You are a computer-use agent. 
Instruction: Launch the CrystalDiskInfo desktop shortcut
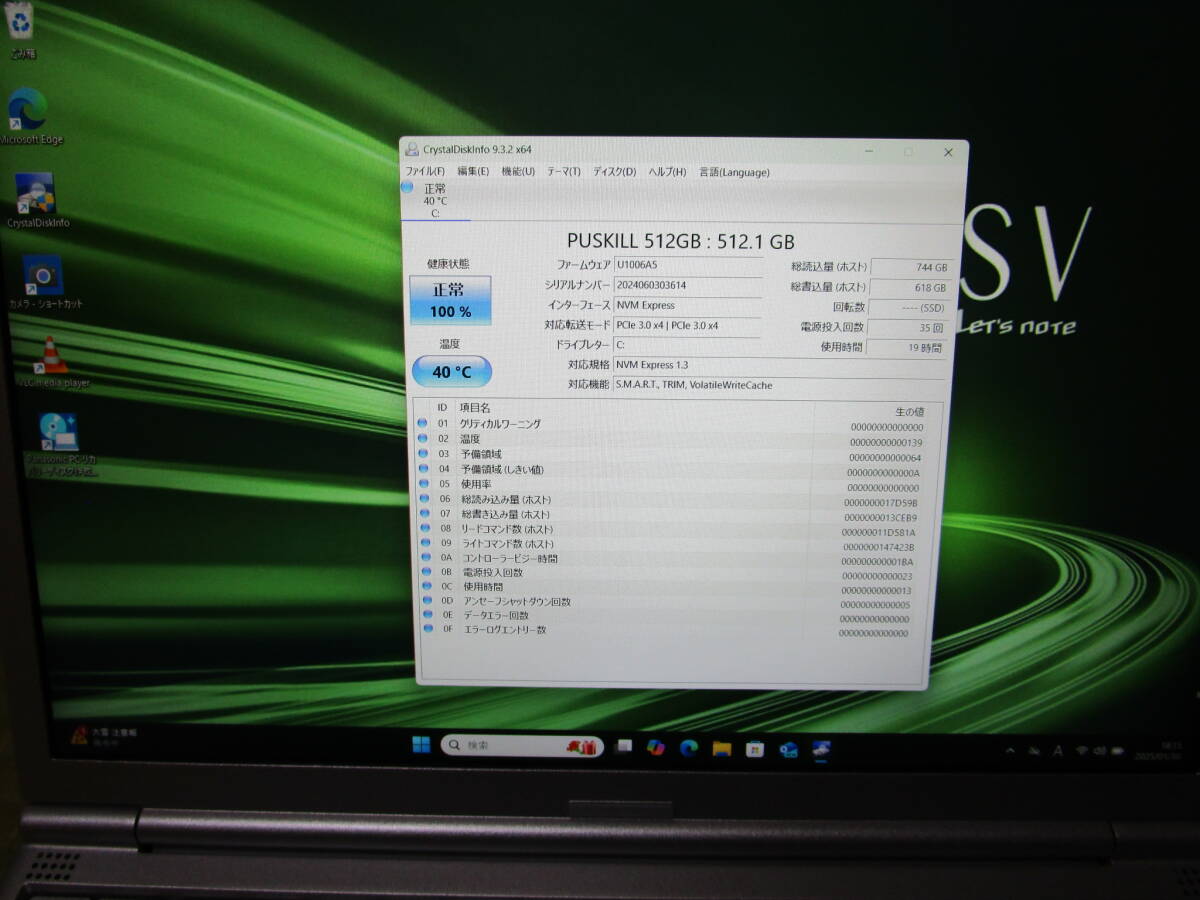(x=37, y=200)
